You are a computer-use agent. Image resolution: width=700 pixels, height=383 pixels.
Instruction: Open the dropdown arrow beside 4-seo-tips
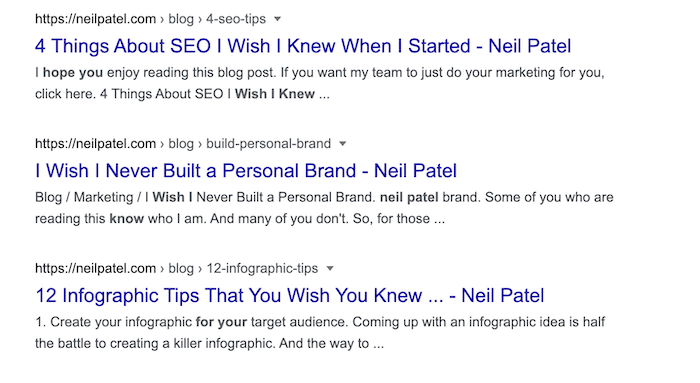point(277,19)
